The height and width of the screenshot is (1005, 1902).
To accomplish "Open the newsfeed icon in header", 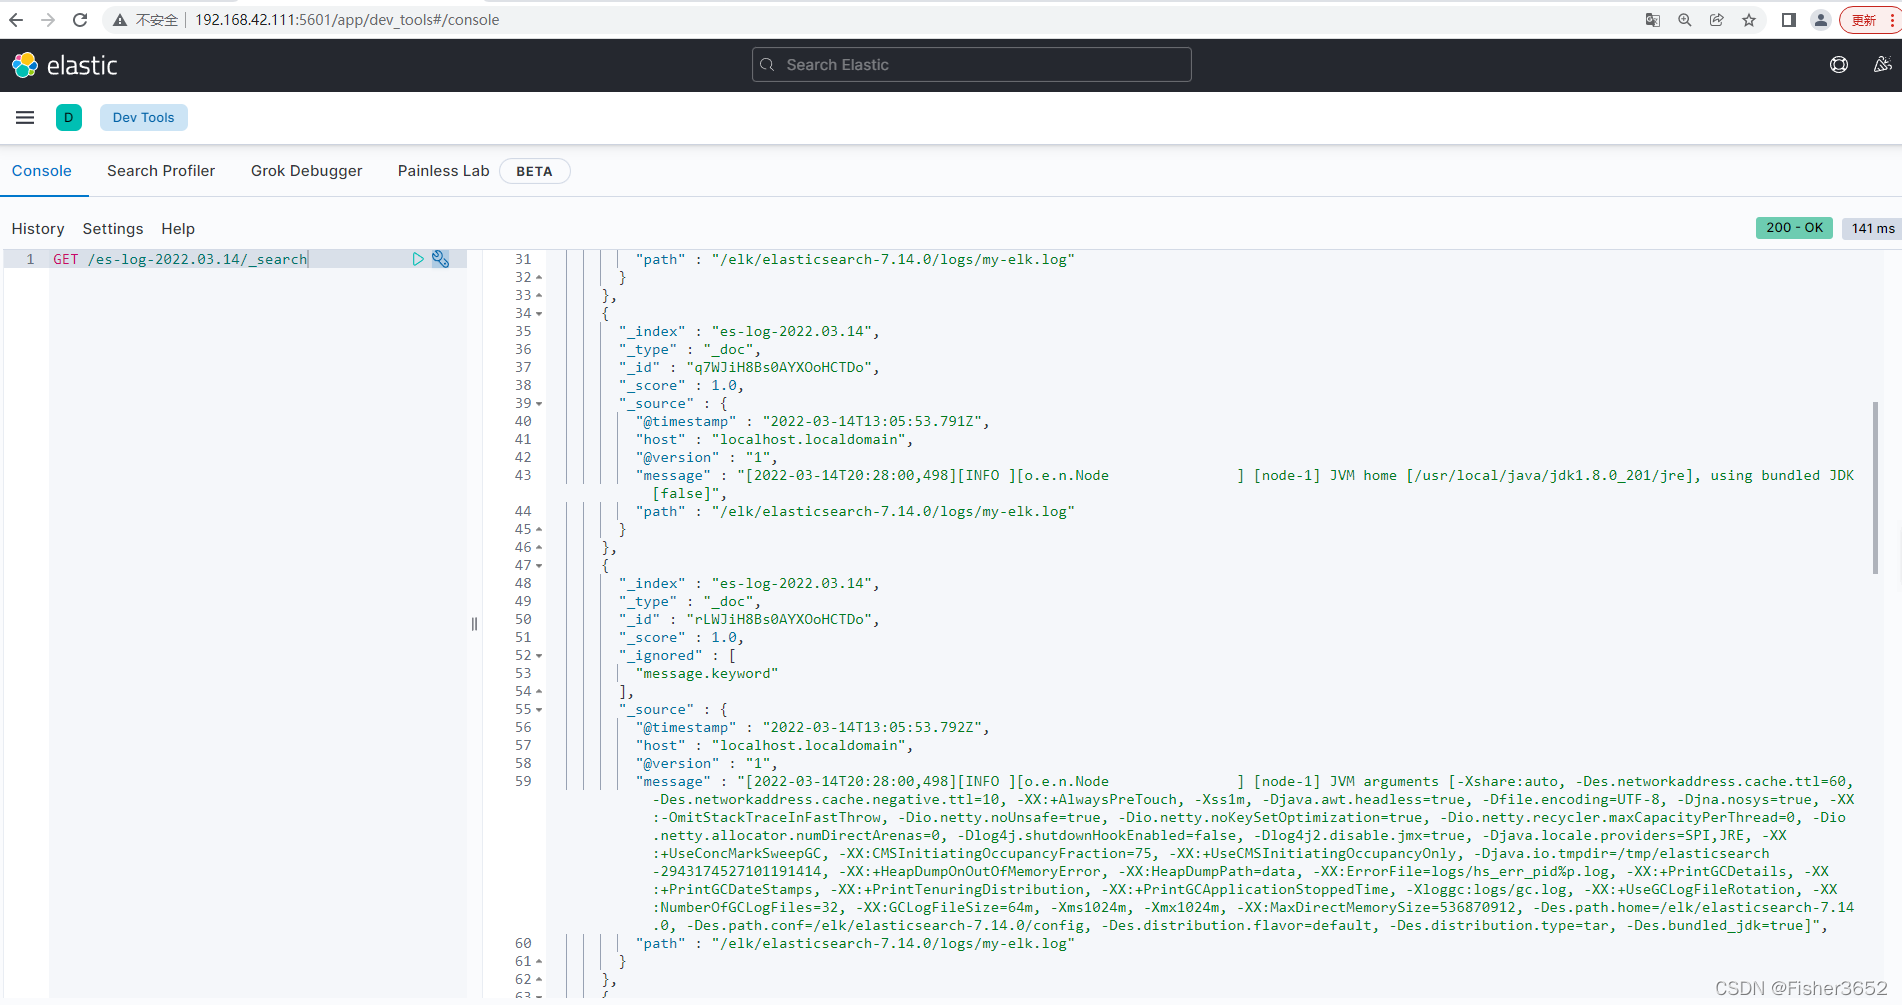I will click(x=1882, y=65).
